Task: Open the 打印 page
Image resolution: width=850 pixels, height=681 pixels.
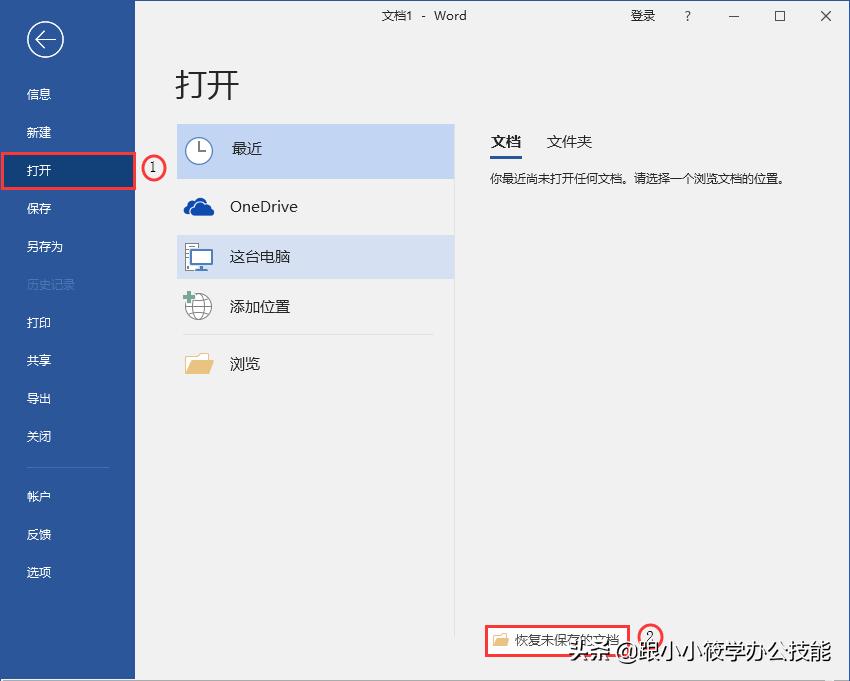Action: pos(38,322)
